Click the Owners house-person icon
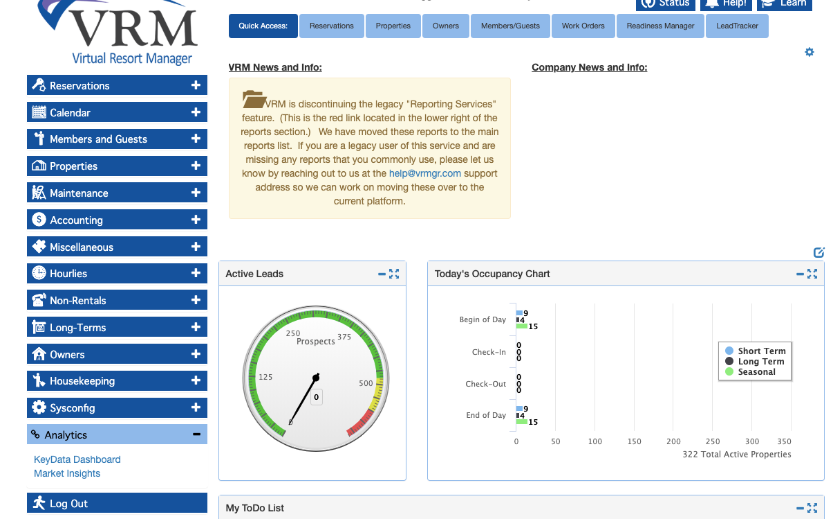This screenshot has width=833, height=519. [x=38, y=354]
